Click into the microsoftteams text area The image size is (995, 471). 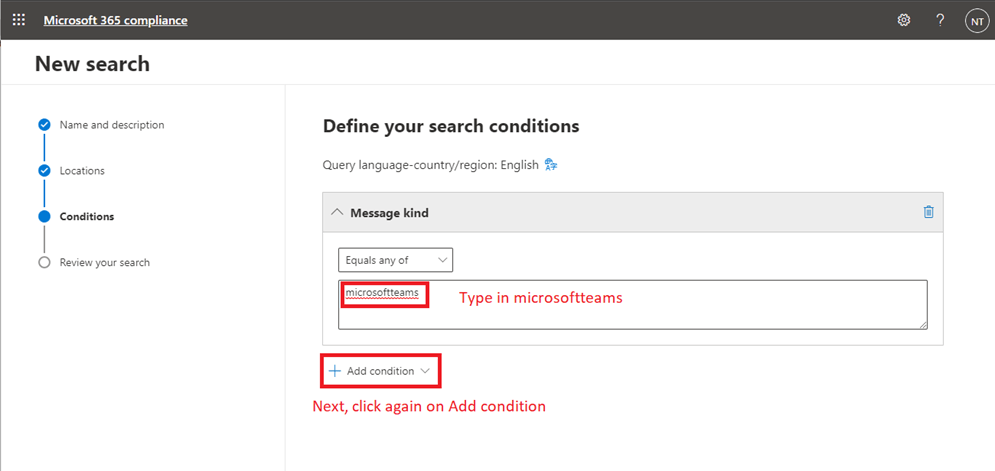click(633, 305)
